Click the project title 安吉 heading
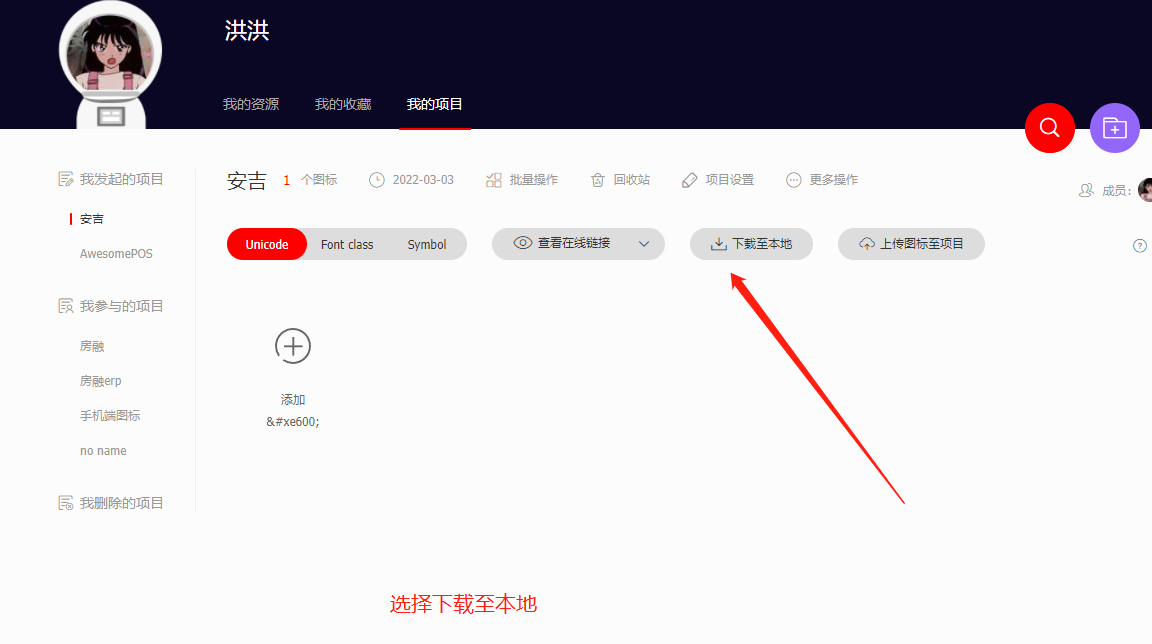Viewport: 1152px width, 644px height. [x=246, y=181]
